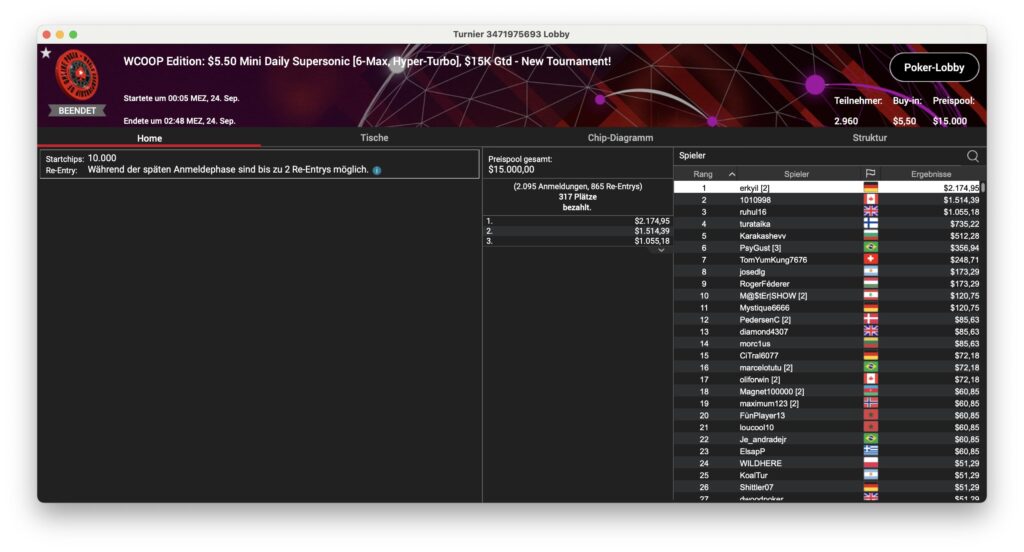Toggle sort arrow on Rang column
The image size is (1024, 552).
point(731,174)
